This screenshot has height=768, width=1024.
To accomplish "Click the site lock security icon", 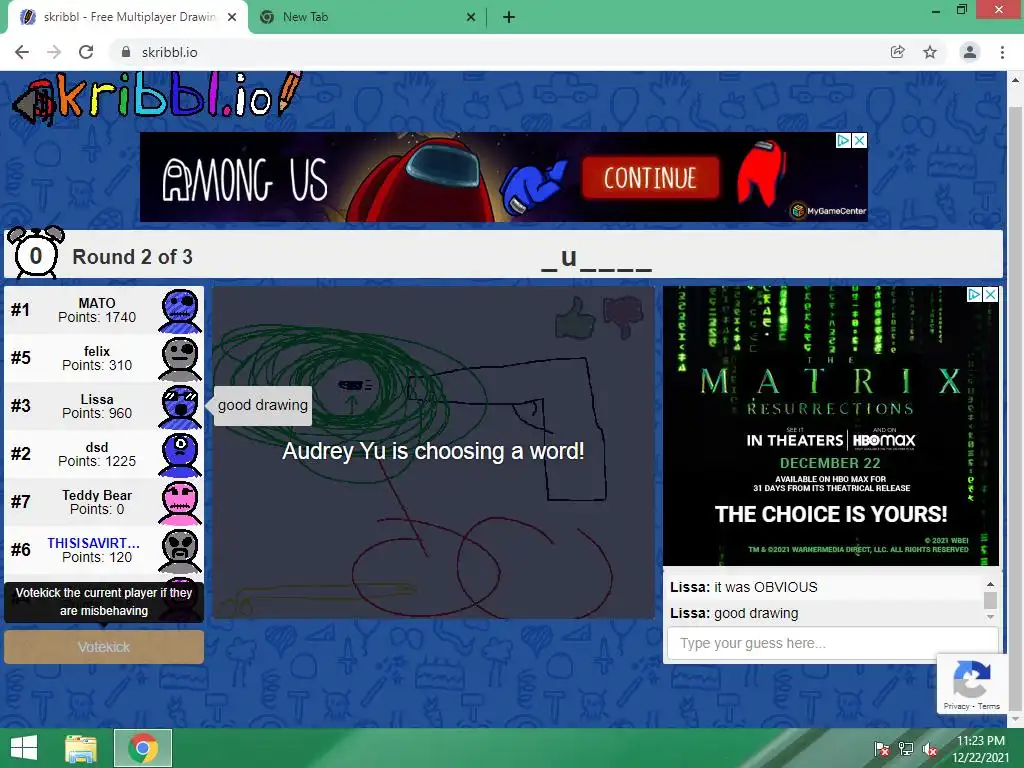I will 126,52.
